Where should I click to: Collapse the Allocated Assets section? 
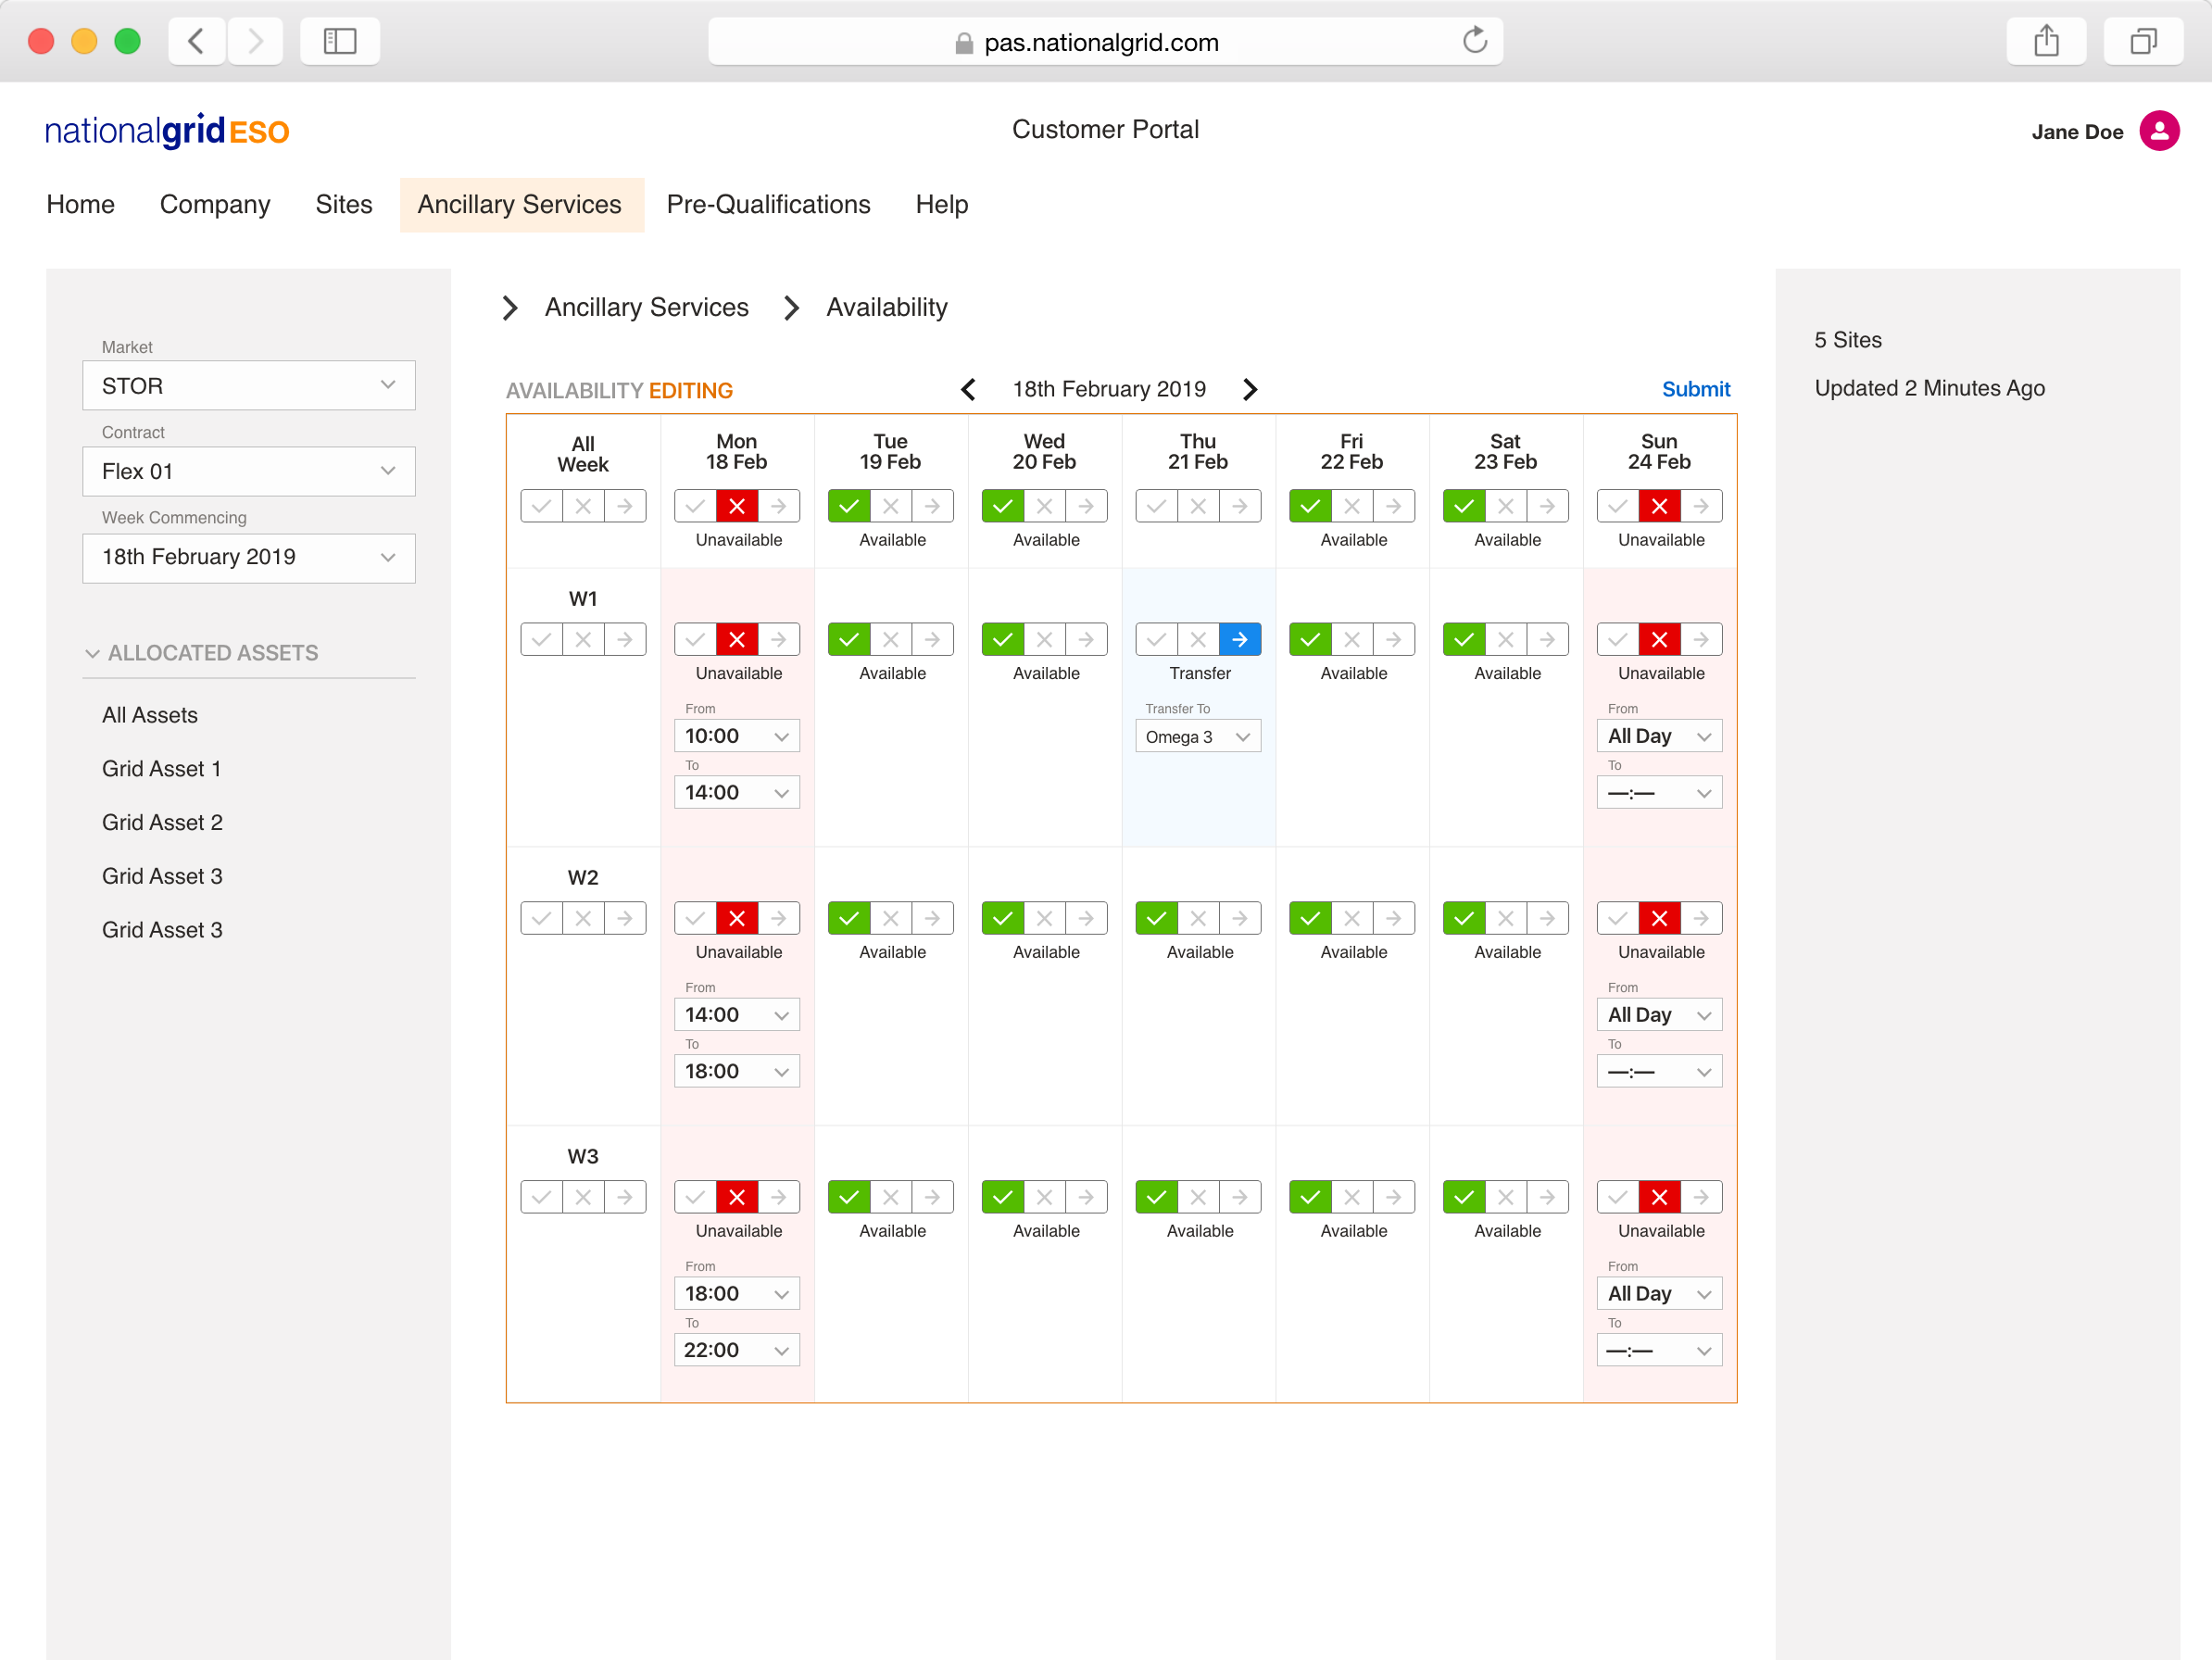click(92, 653)
